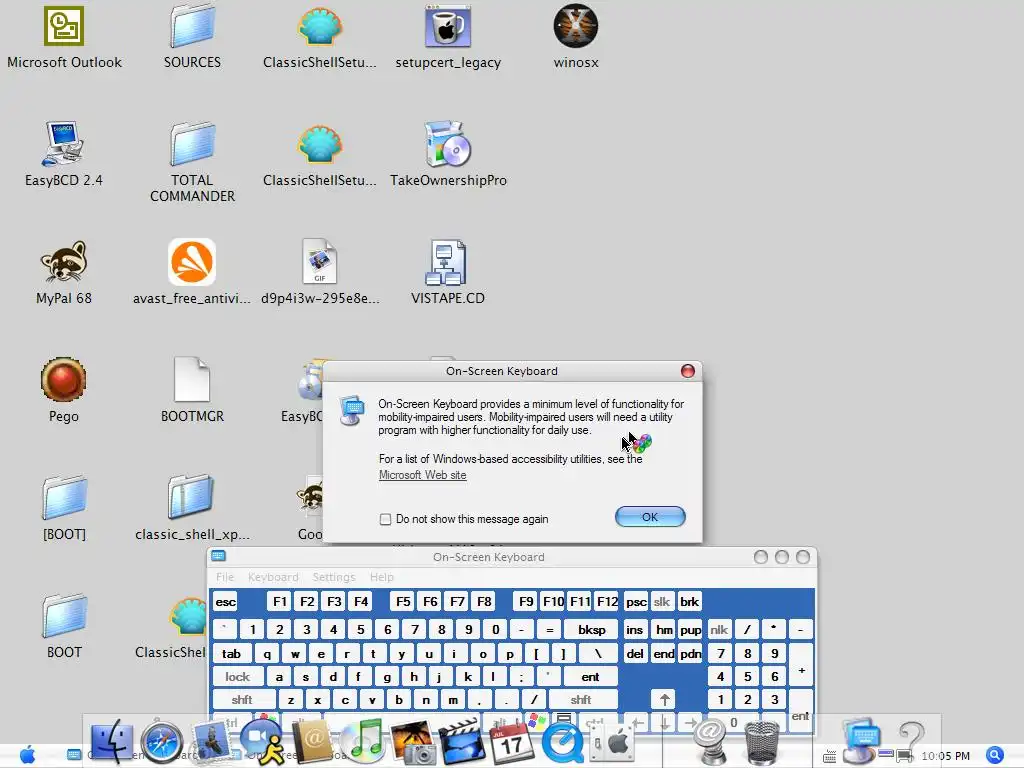
Task: Click the numpad plus key
Action: coord(801,671)
